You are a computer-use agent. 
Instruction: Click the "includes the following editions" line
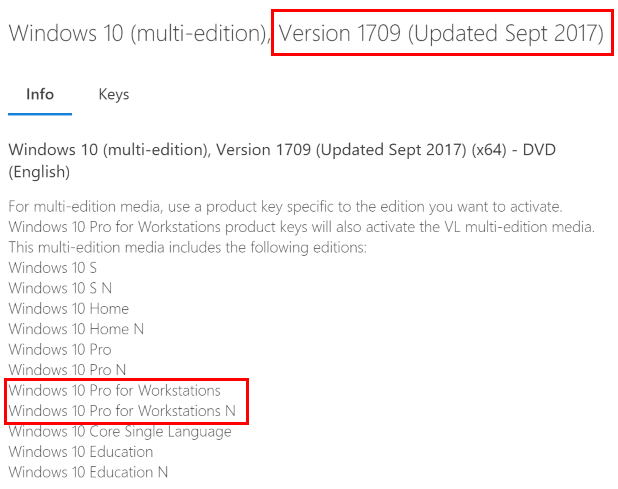187,247
